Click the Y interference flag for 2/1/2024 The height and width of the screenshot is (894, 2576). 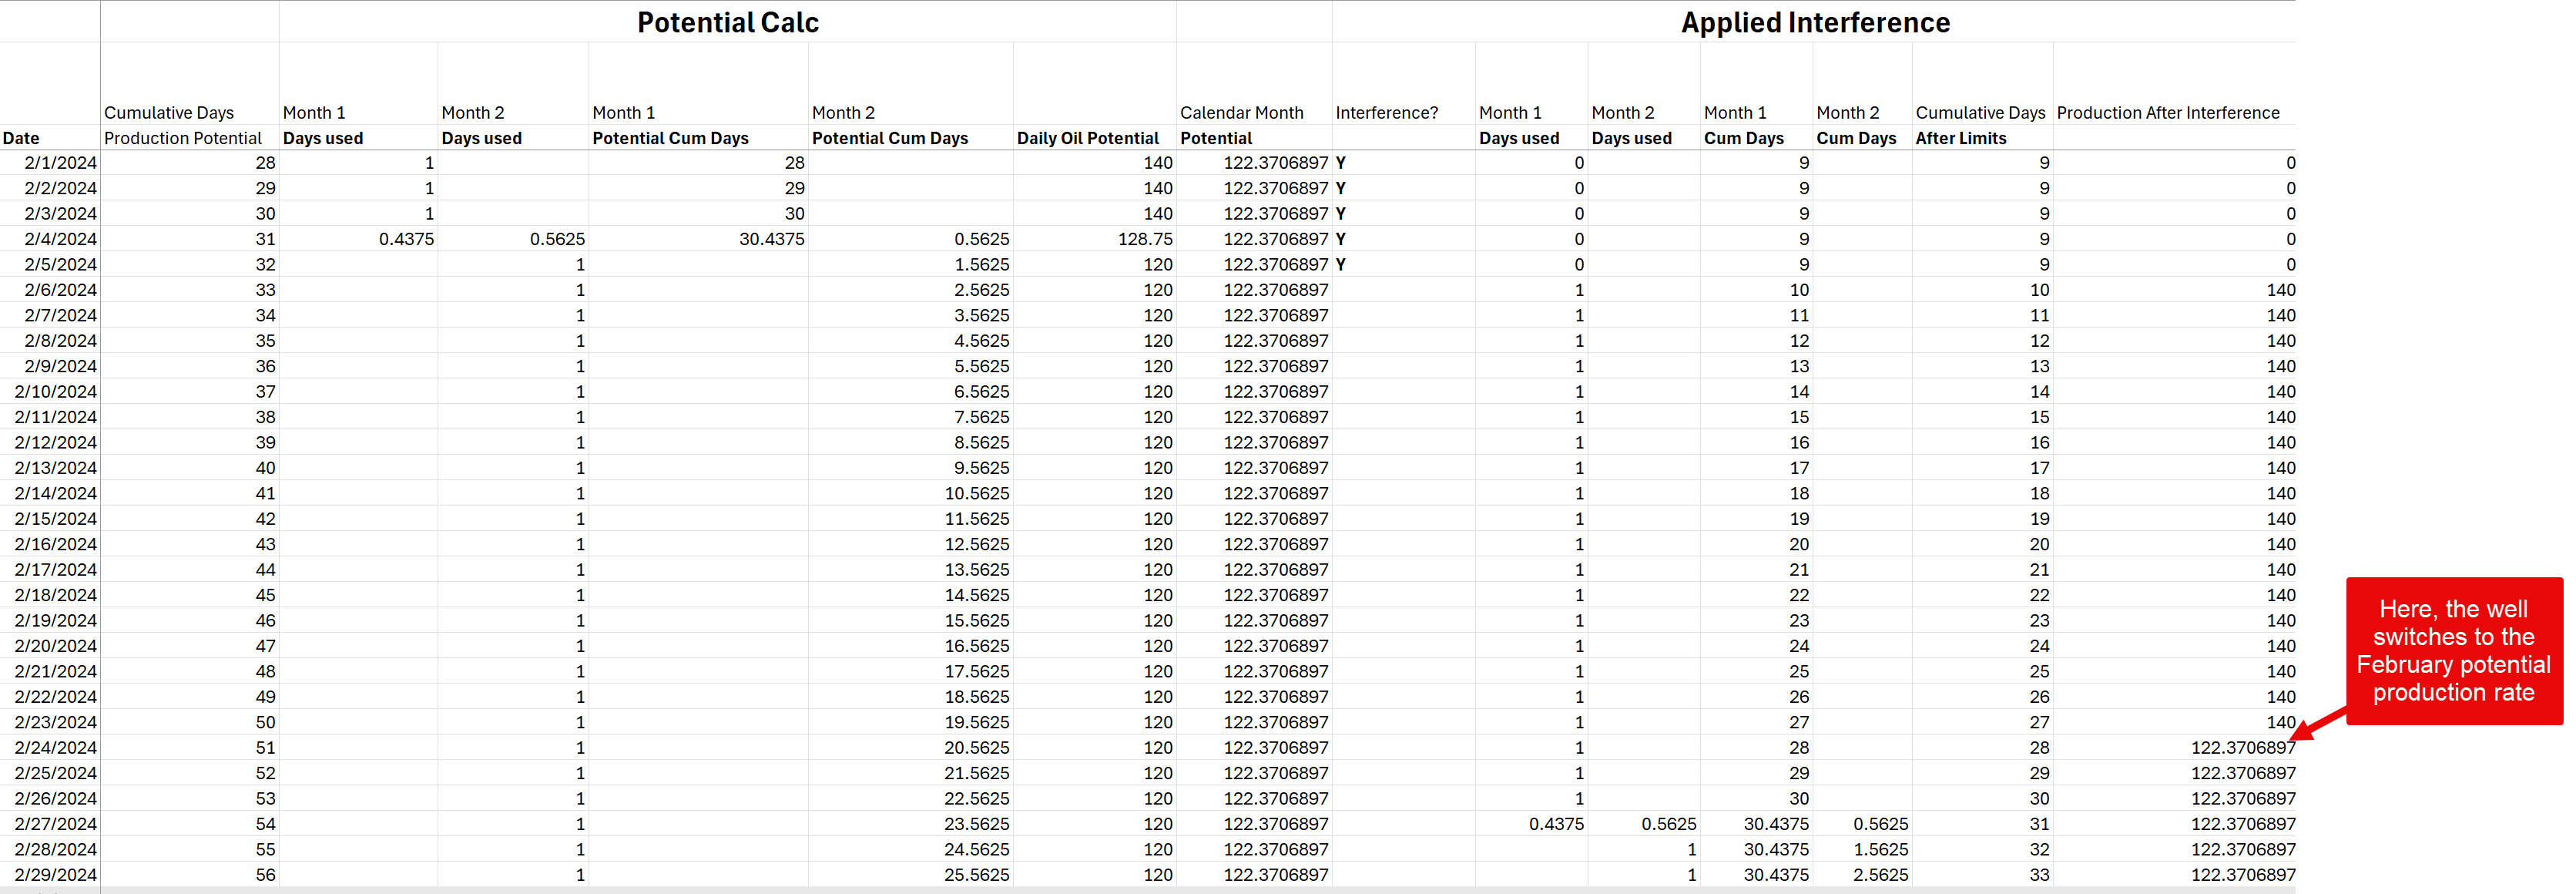coord(1341,163)
